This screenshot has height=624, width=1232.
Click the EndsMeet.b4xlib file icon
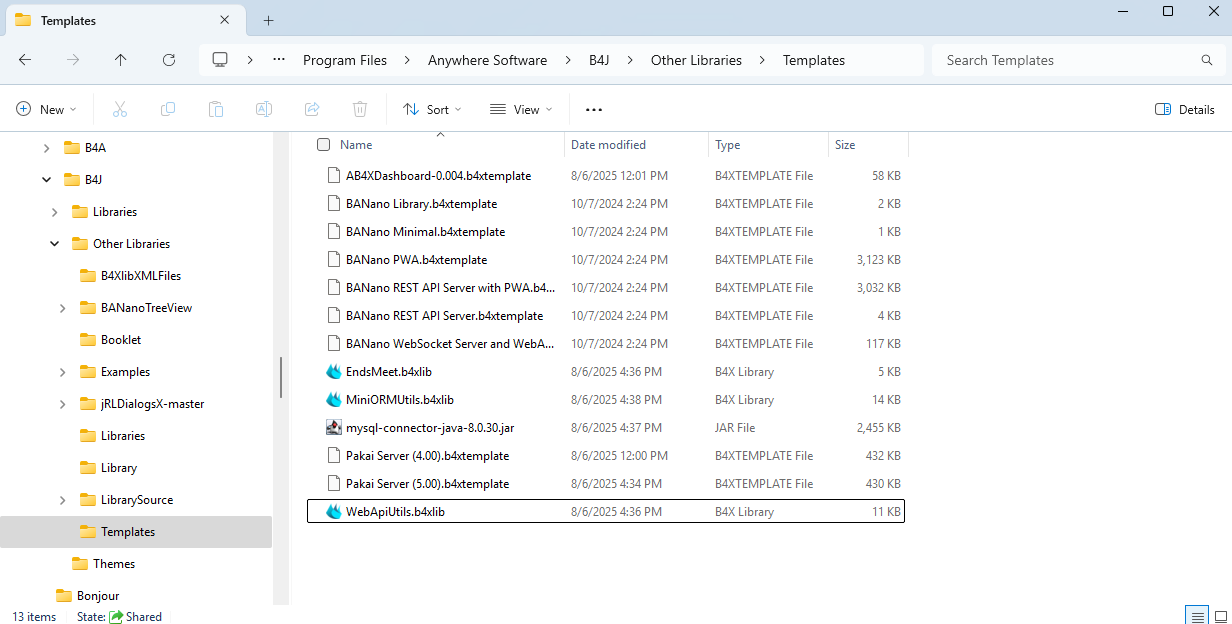pos(334,371)
